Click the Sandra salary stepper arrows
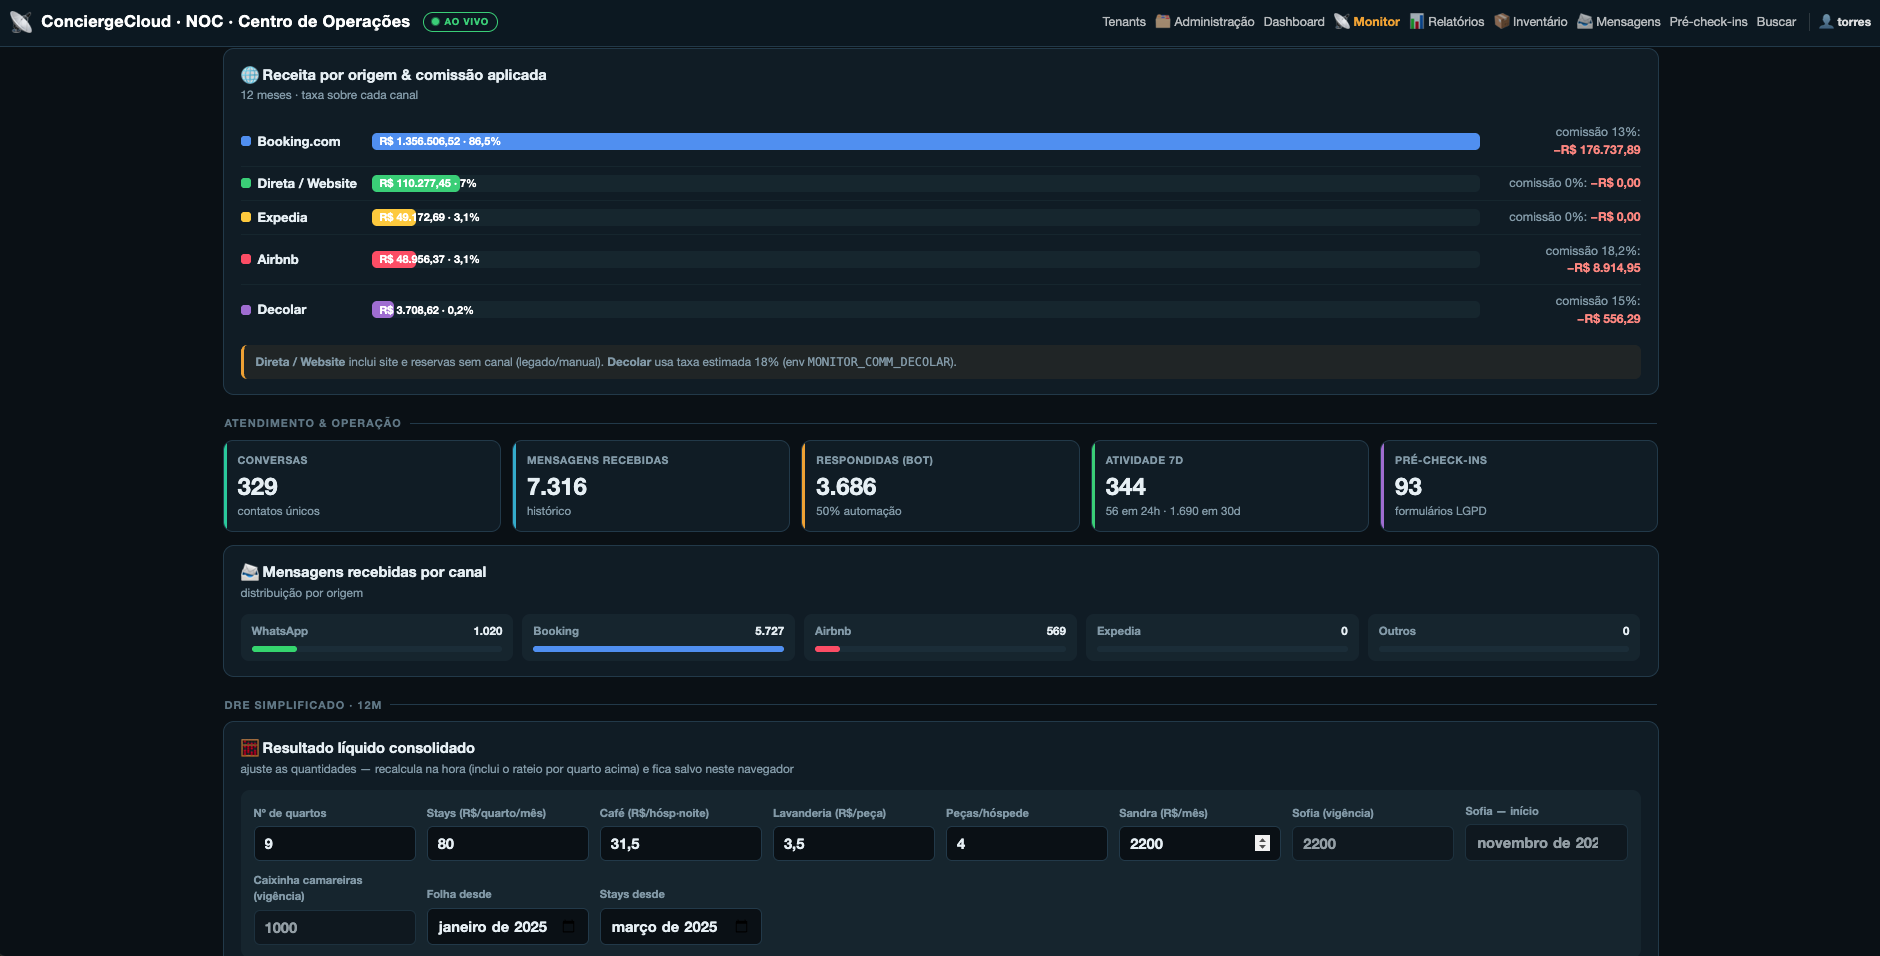 click(x=1262, y=843)
